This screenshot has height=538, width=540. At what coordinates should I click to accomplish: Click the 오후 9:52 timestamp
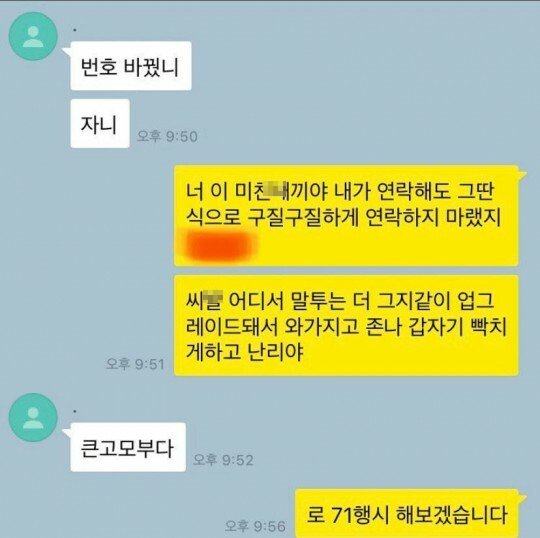223,460
